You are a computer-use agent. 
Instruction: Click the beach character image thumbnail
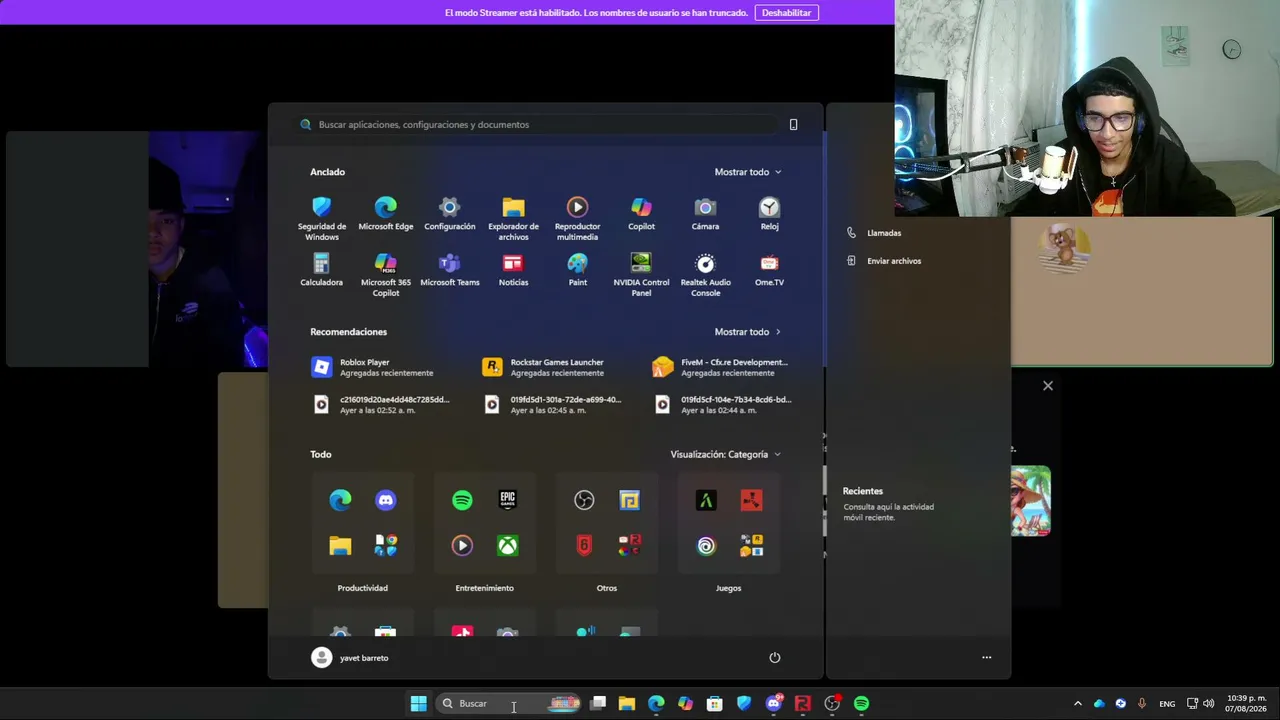1030,501
